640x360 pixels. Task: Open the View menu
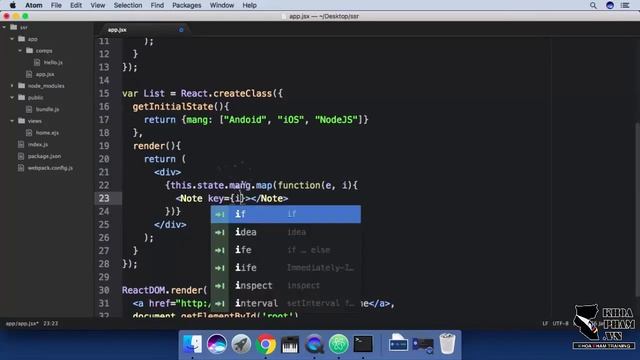(x=98, y=5)
